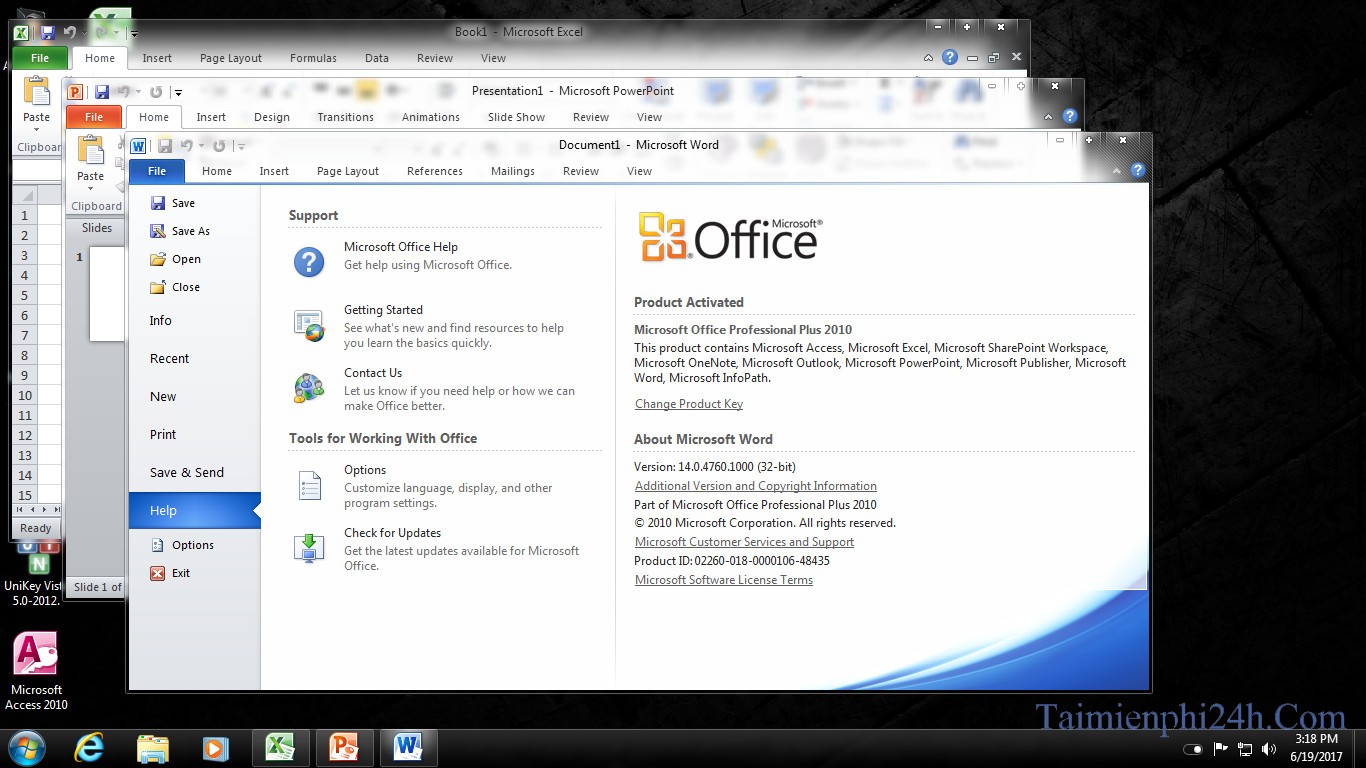This screenshot has width=1366, height=768.
Task: Open Additional Version and Copyright Information link
Action: (x=756, y=486)
